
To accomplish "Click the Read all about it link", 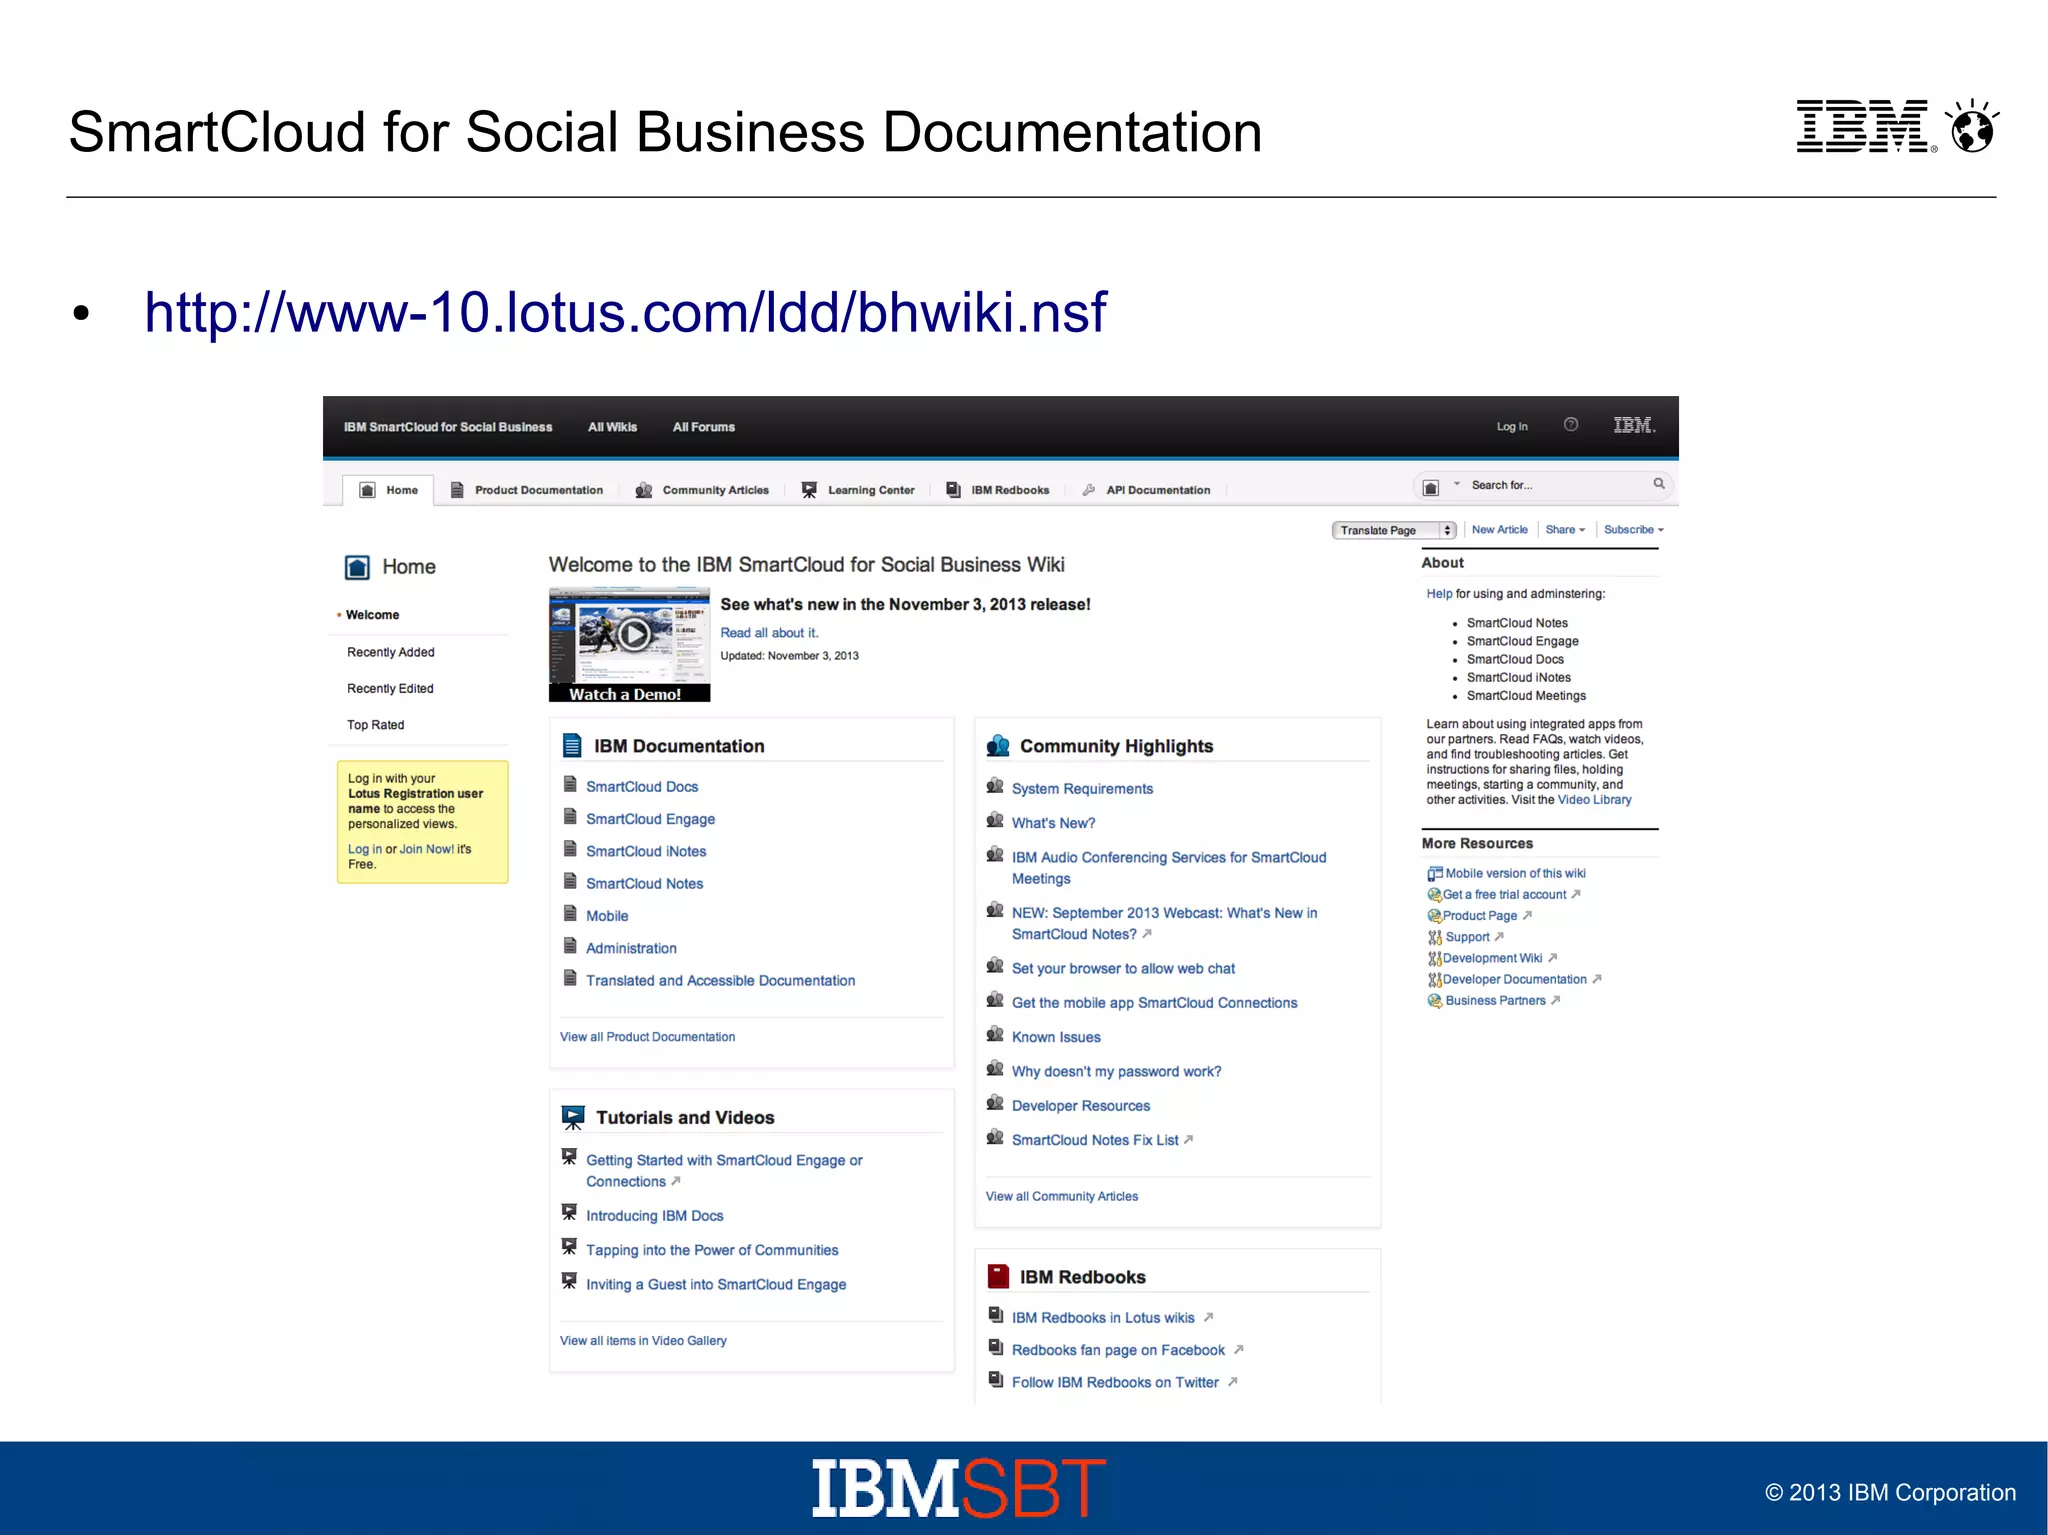I will click(x=769, y=633).
